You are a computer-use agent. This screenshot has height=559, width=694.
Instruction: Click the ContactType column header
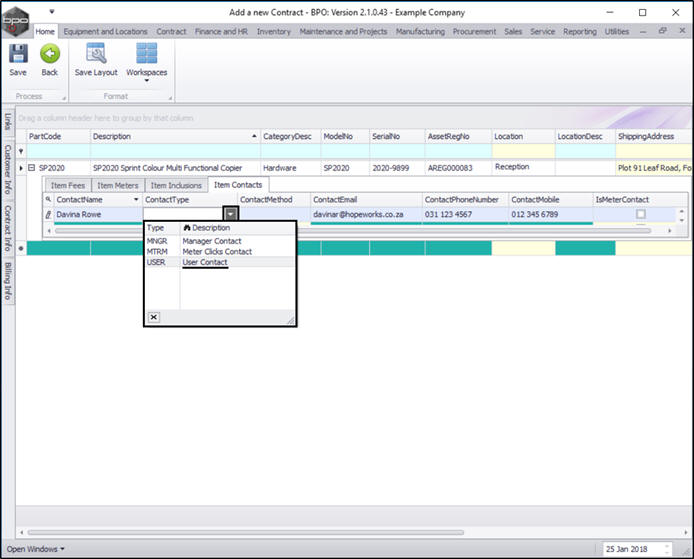[190, 200]
